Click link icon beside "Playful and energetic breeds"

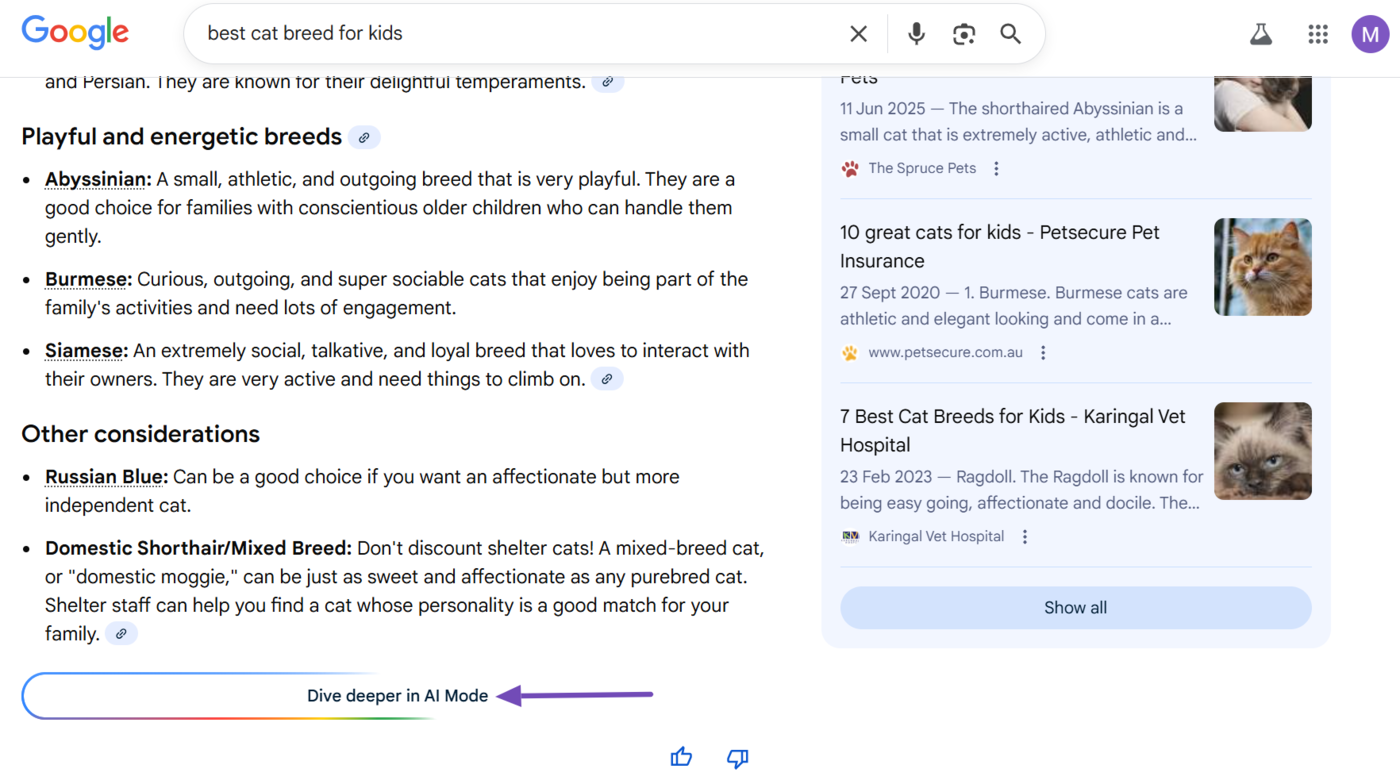tap(364, 137)
